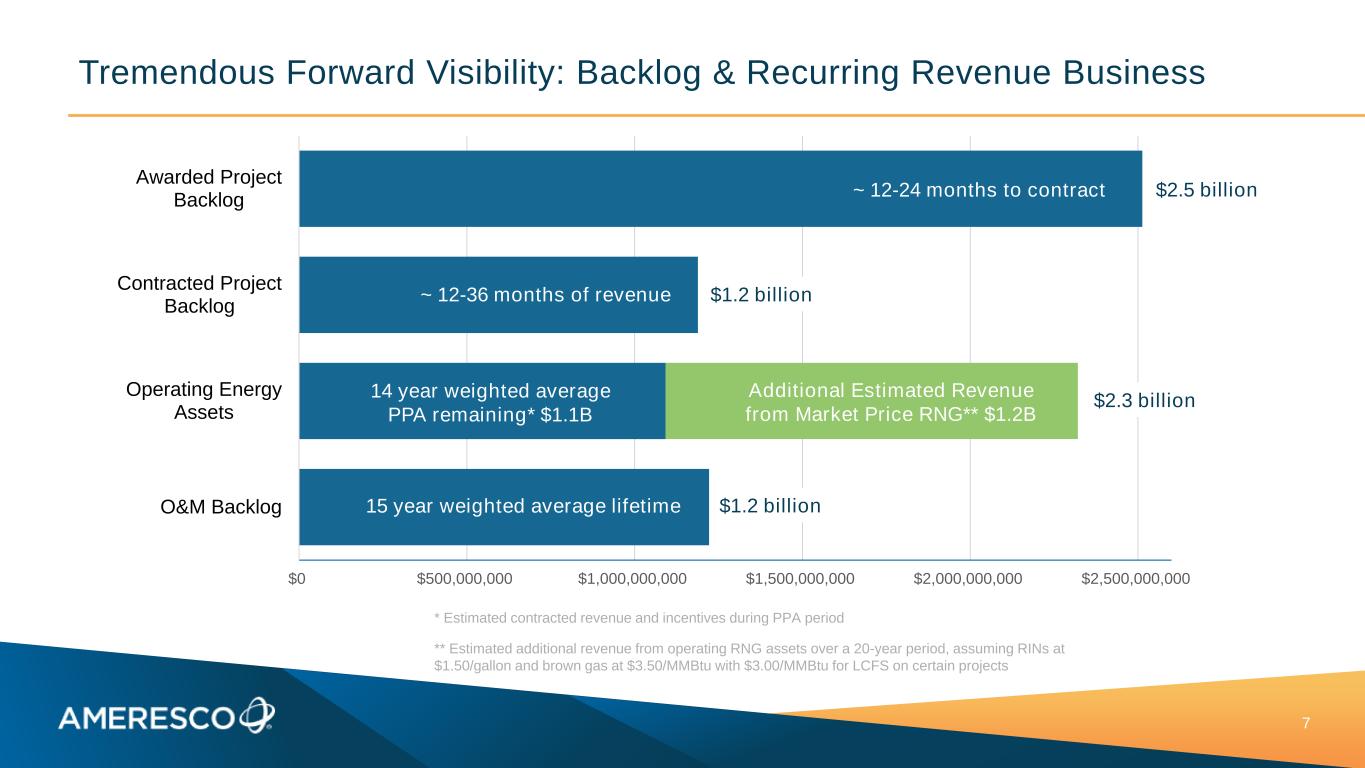Click the $1,500,000,000 x-axis tick label
This screenshot has width=1365, height=768.
pos(800,578)
